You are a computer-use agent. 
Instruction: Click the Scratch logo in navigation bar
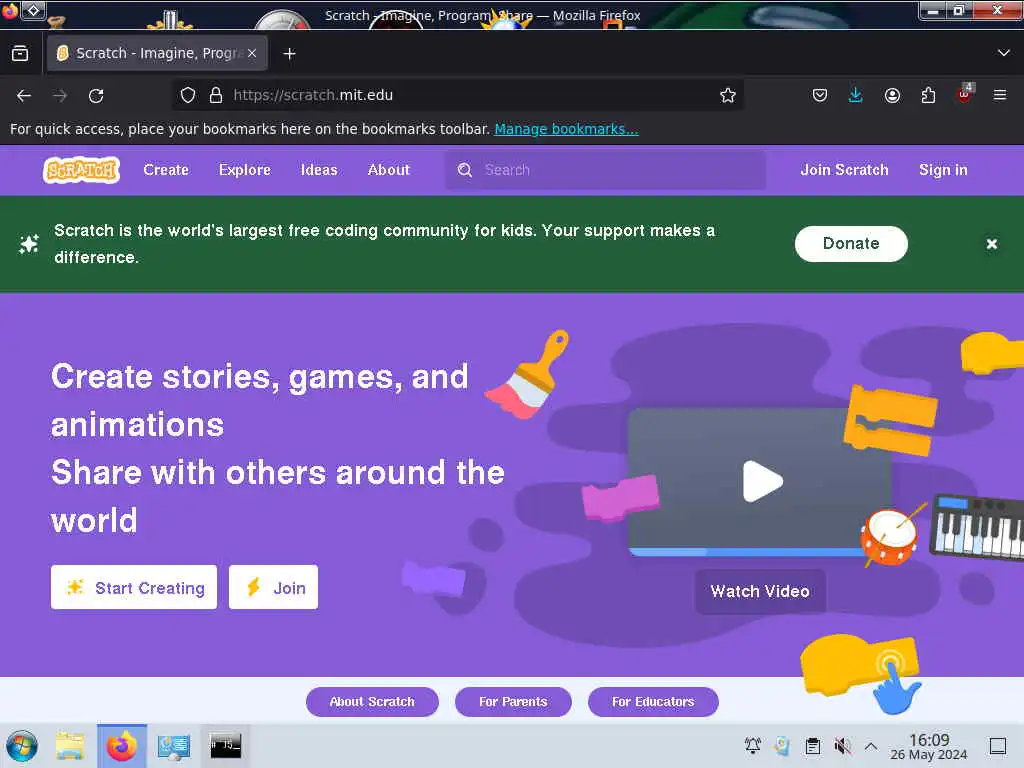tap(82, 170)
